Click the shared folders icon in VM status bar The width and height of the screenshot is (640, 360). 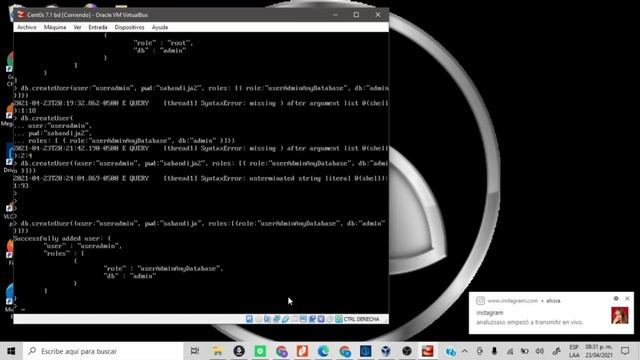tap(294, 319)
